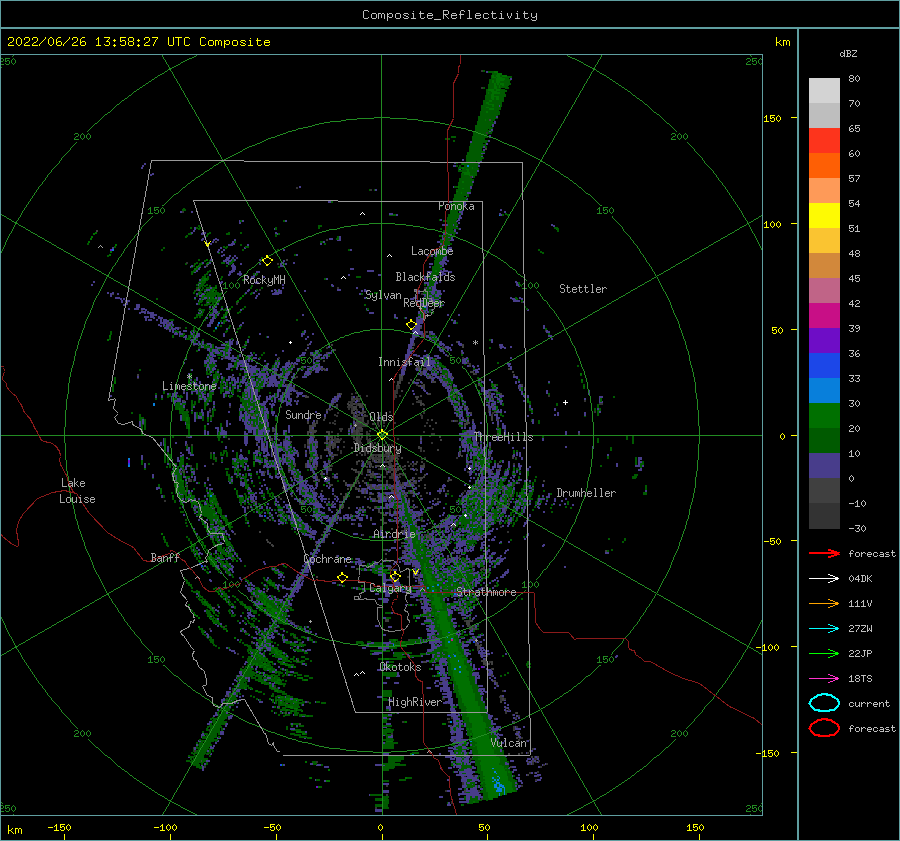The height and width of the screenshot is (841, 900).
Task: Click the Ponoka city label
Action: point(456,206)
